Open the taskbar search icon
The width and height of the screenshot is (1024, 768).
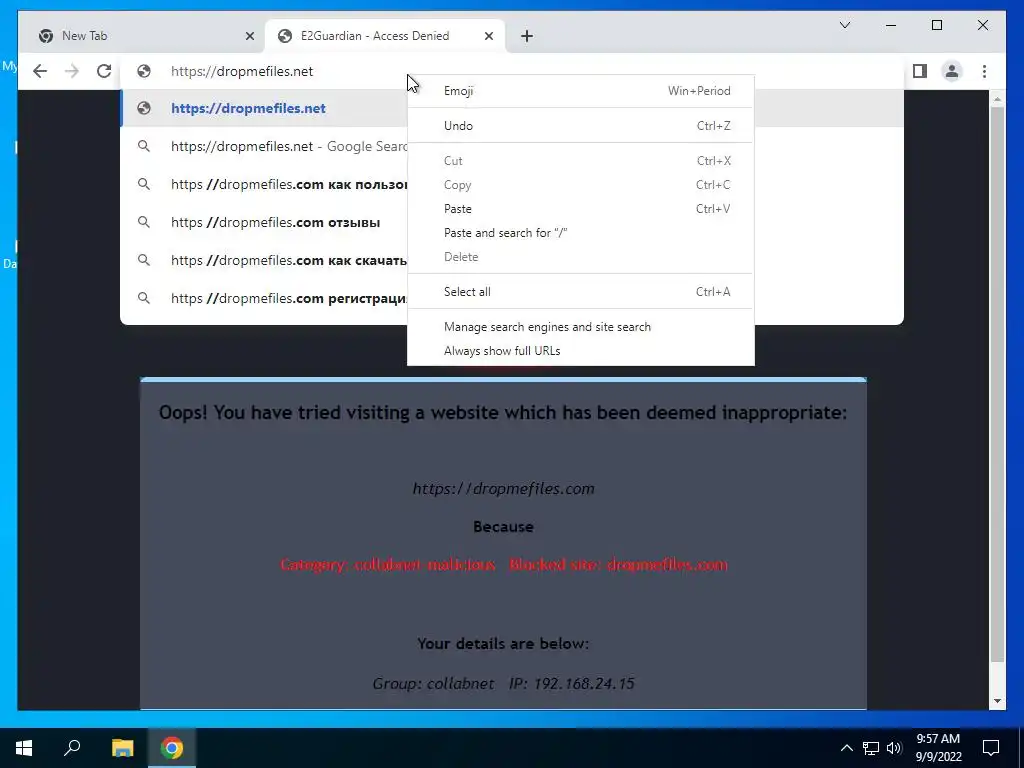[x=72, y=748]
